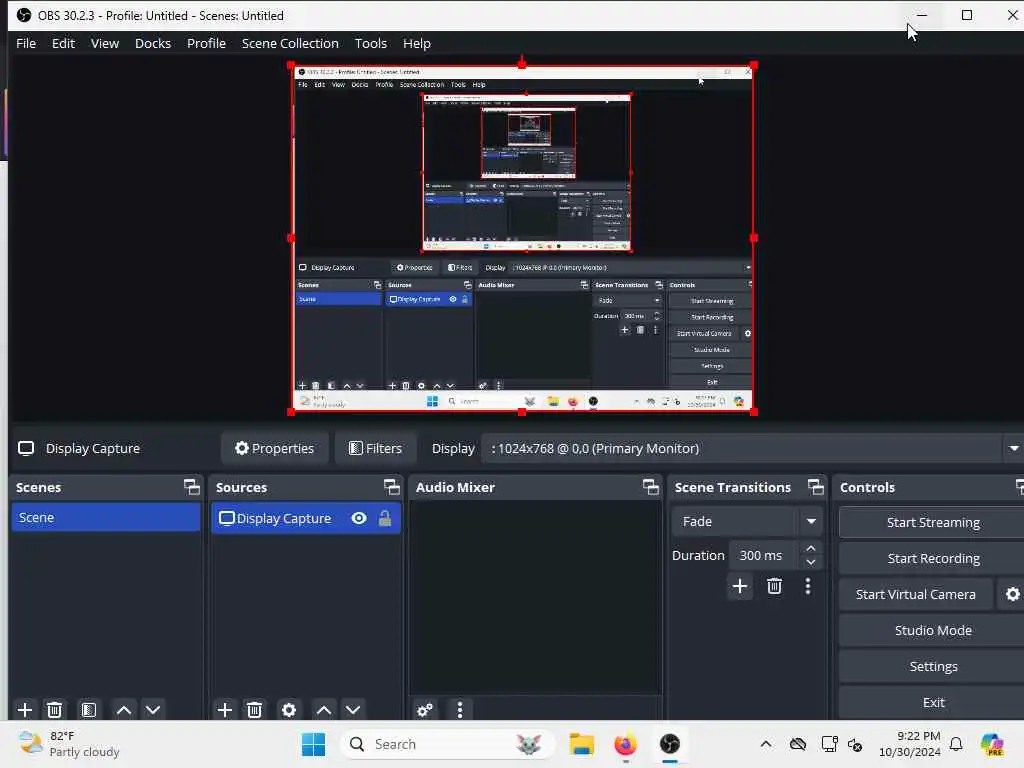
Task: Open the View menu
Action: (x=104, y=43)
